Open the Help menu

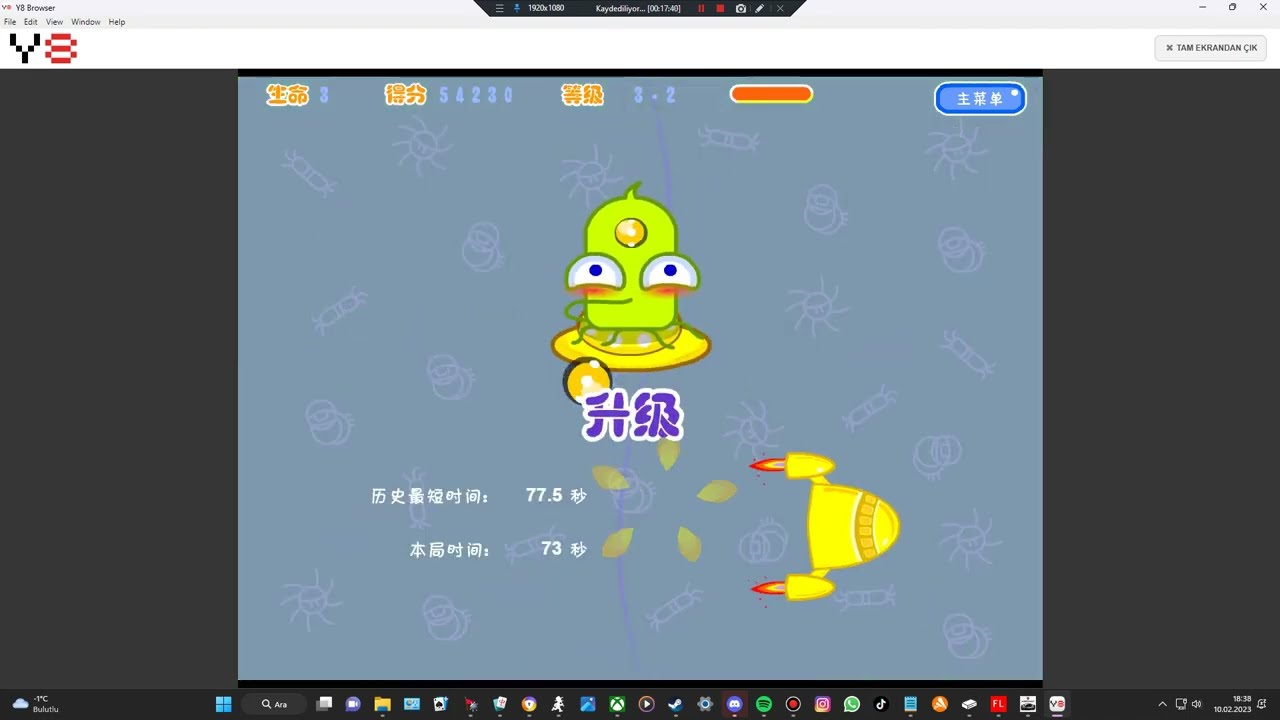[117, 22]
